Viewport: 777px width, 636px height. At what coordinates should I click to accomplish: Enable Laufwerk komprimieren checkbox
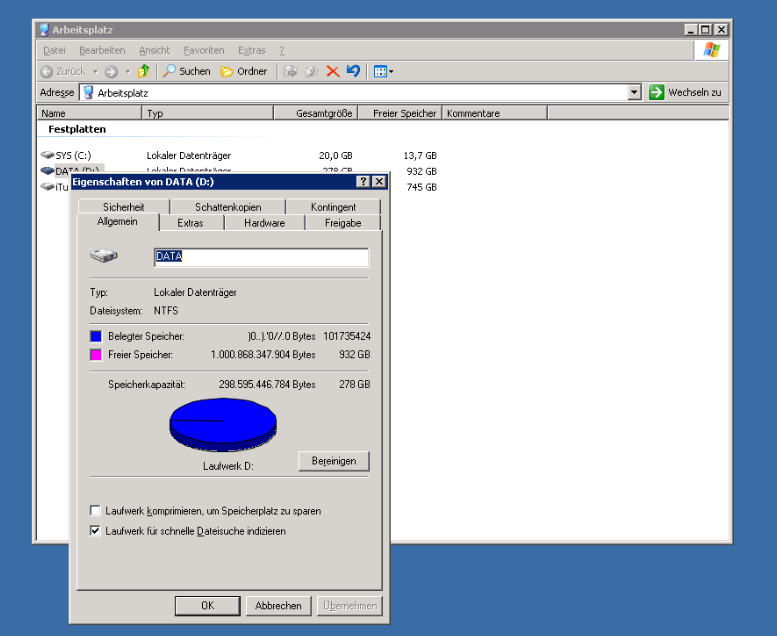(96, 511)
